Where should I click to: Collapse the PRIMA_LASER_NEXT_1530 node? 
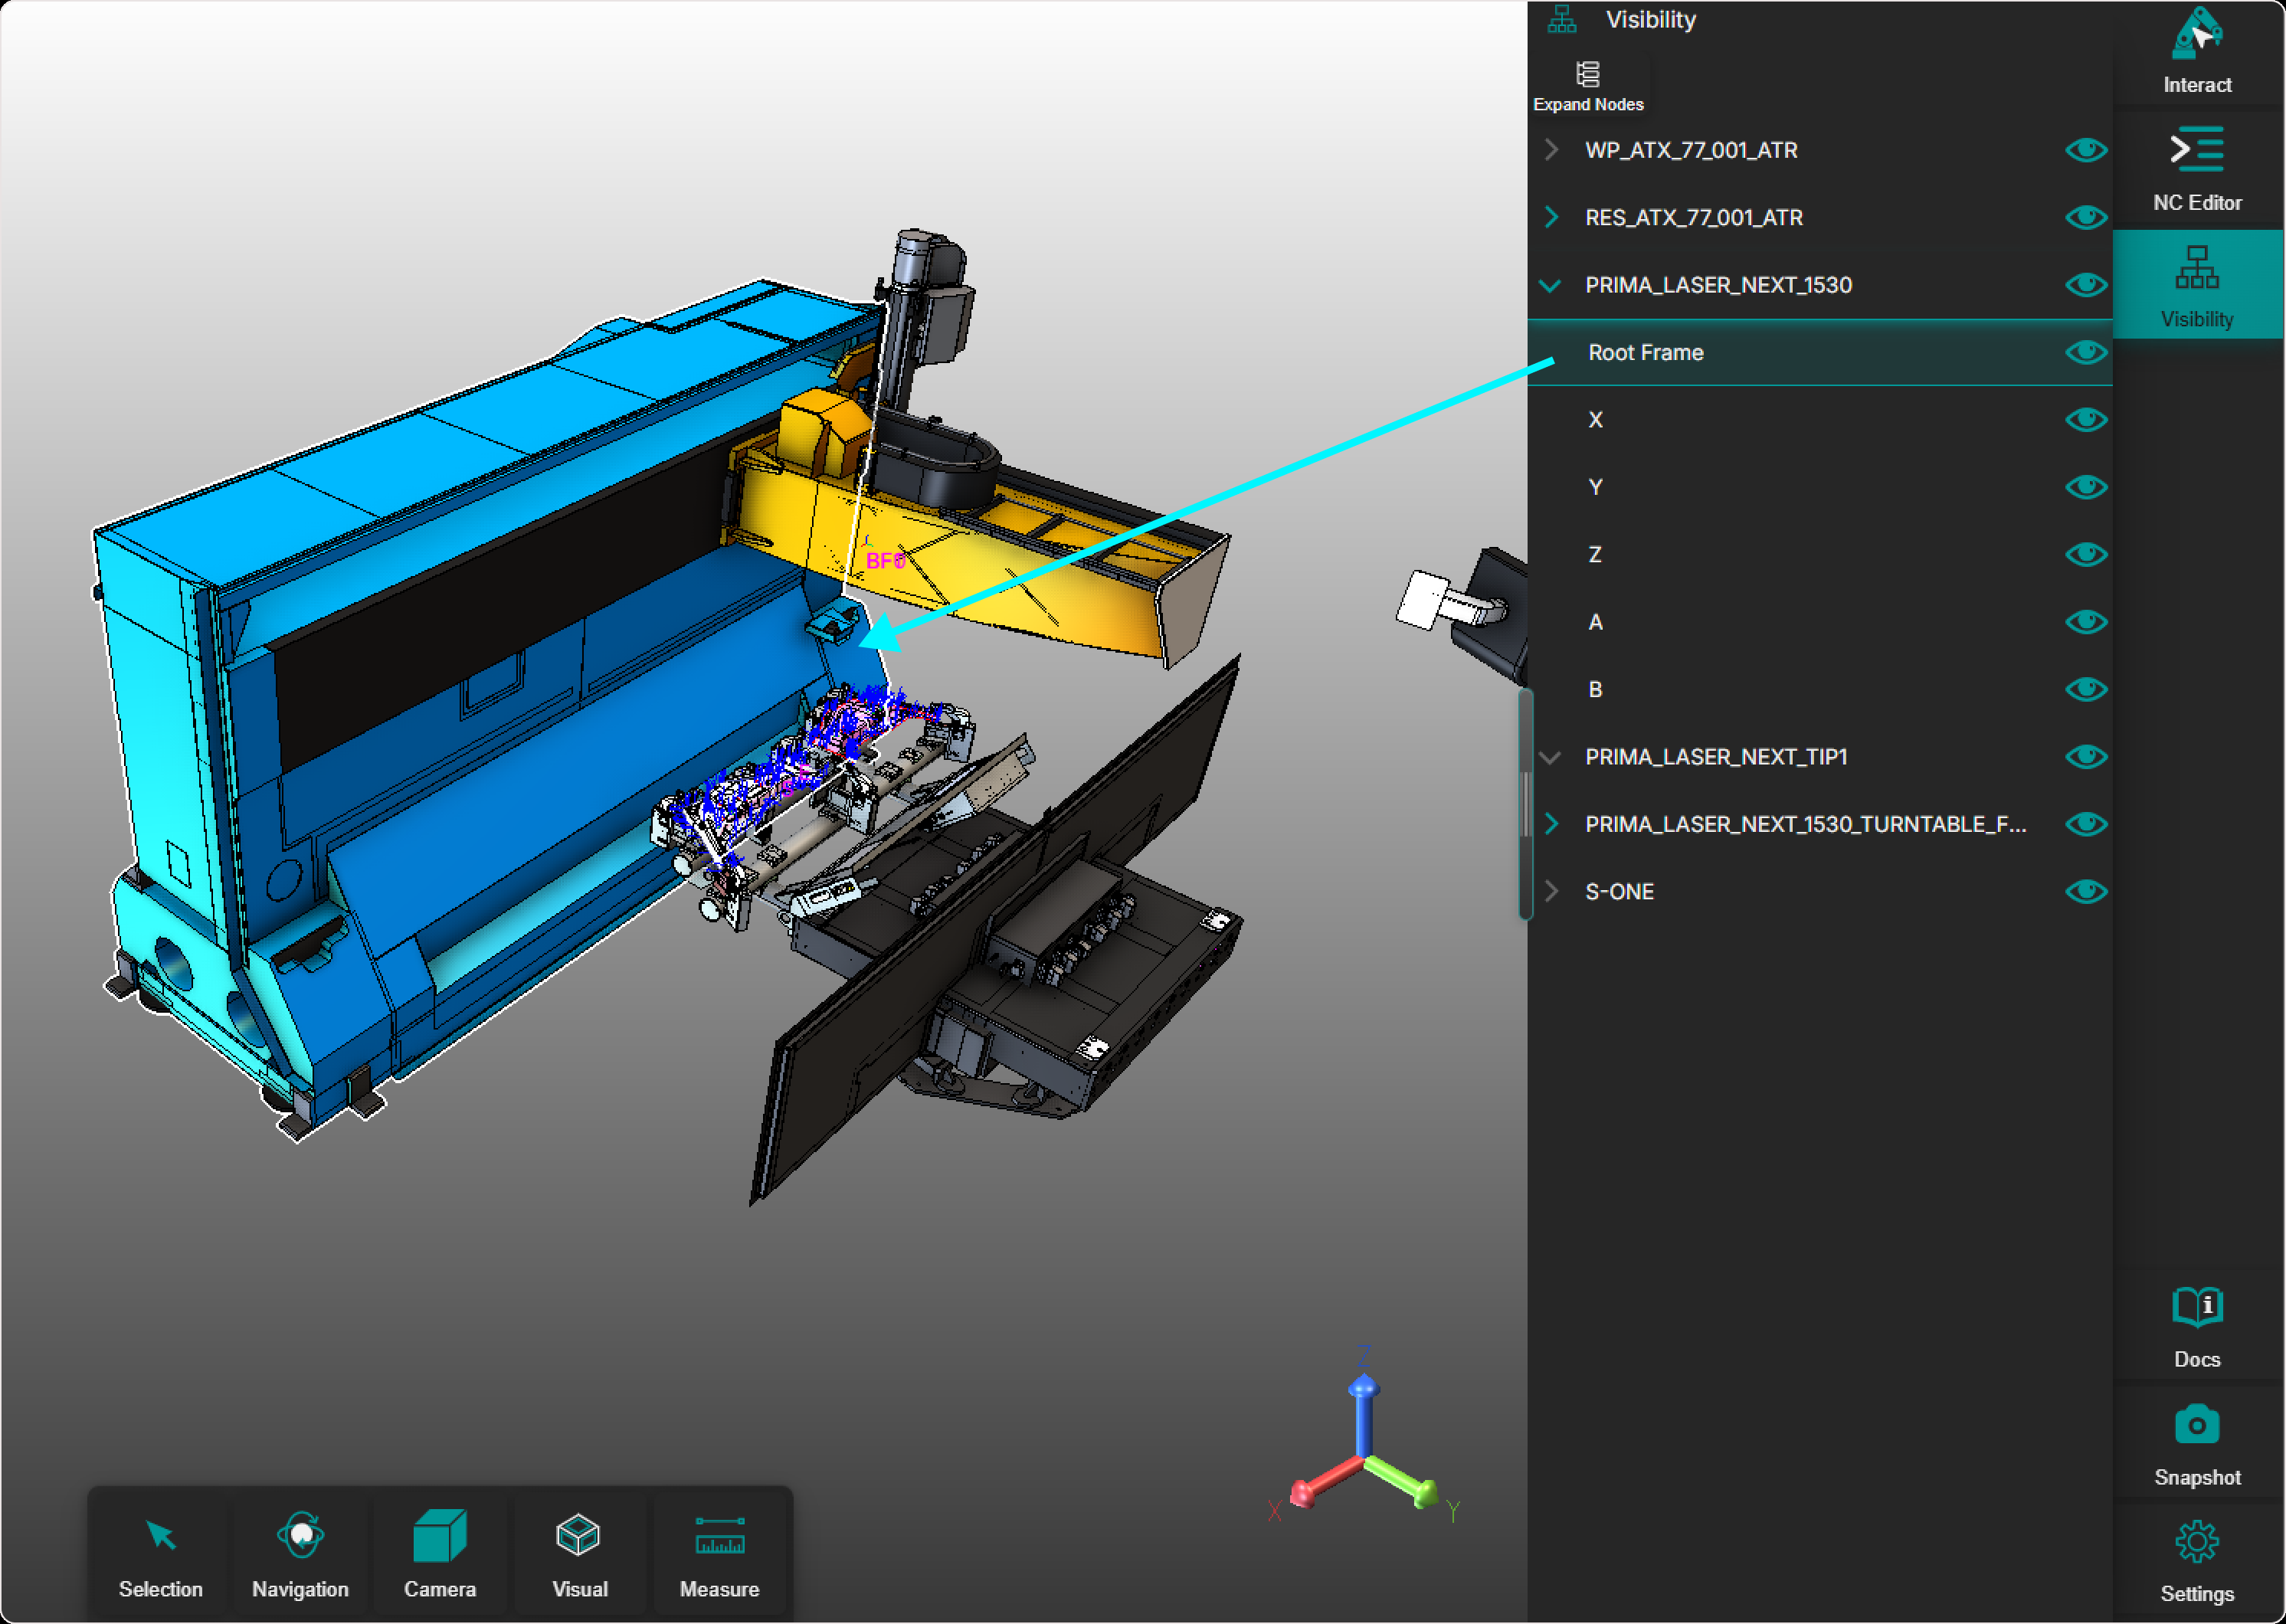1551,285
